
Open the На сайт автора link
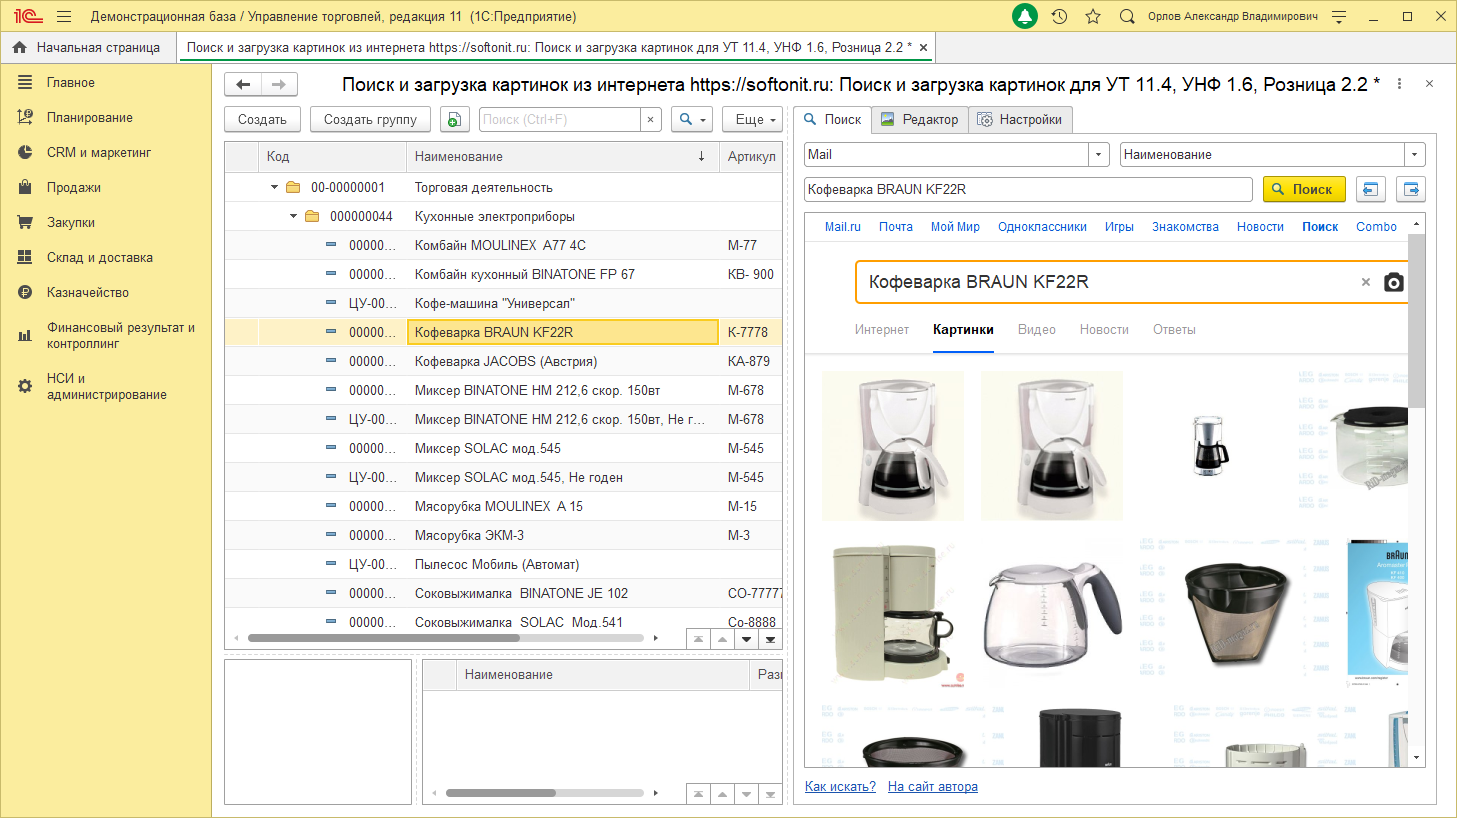click(933, 786)
